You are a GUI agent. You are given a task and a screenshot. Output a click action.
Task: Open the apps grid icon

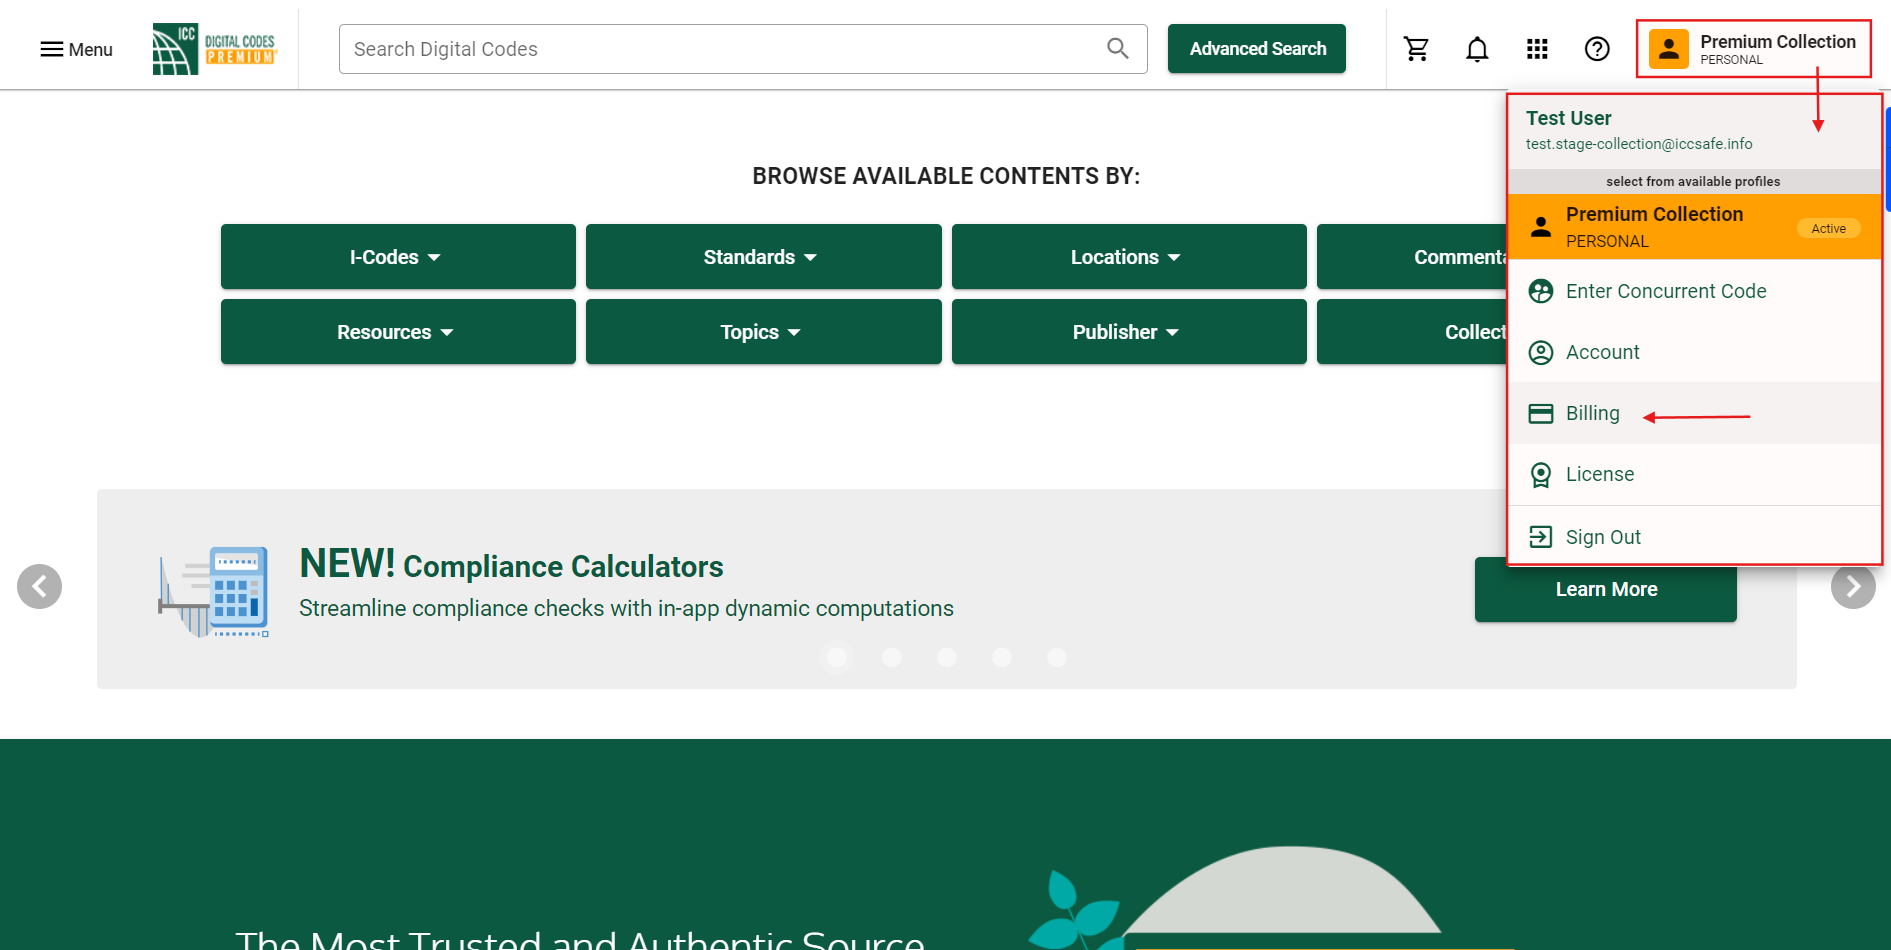[x=1537, y=49]
